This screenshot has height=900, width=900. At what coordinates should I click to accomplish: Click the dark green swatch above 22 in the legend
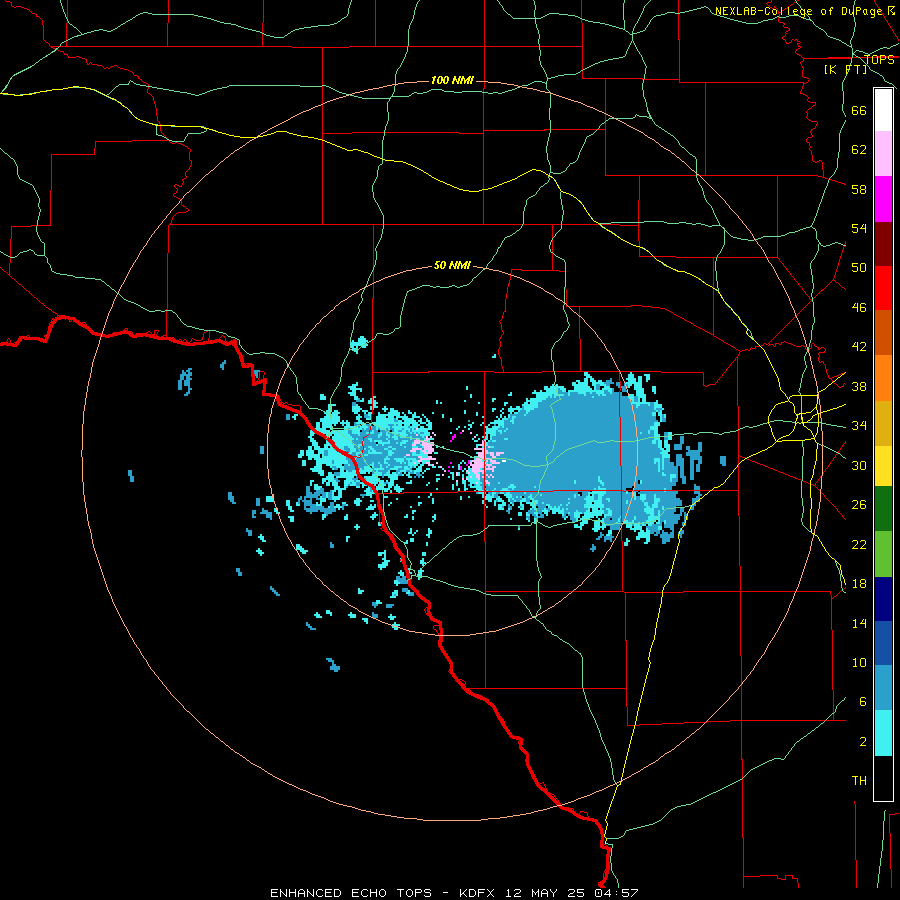pos(883,509)
